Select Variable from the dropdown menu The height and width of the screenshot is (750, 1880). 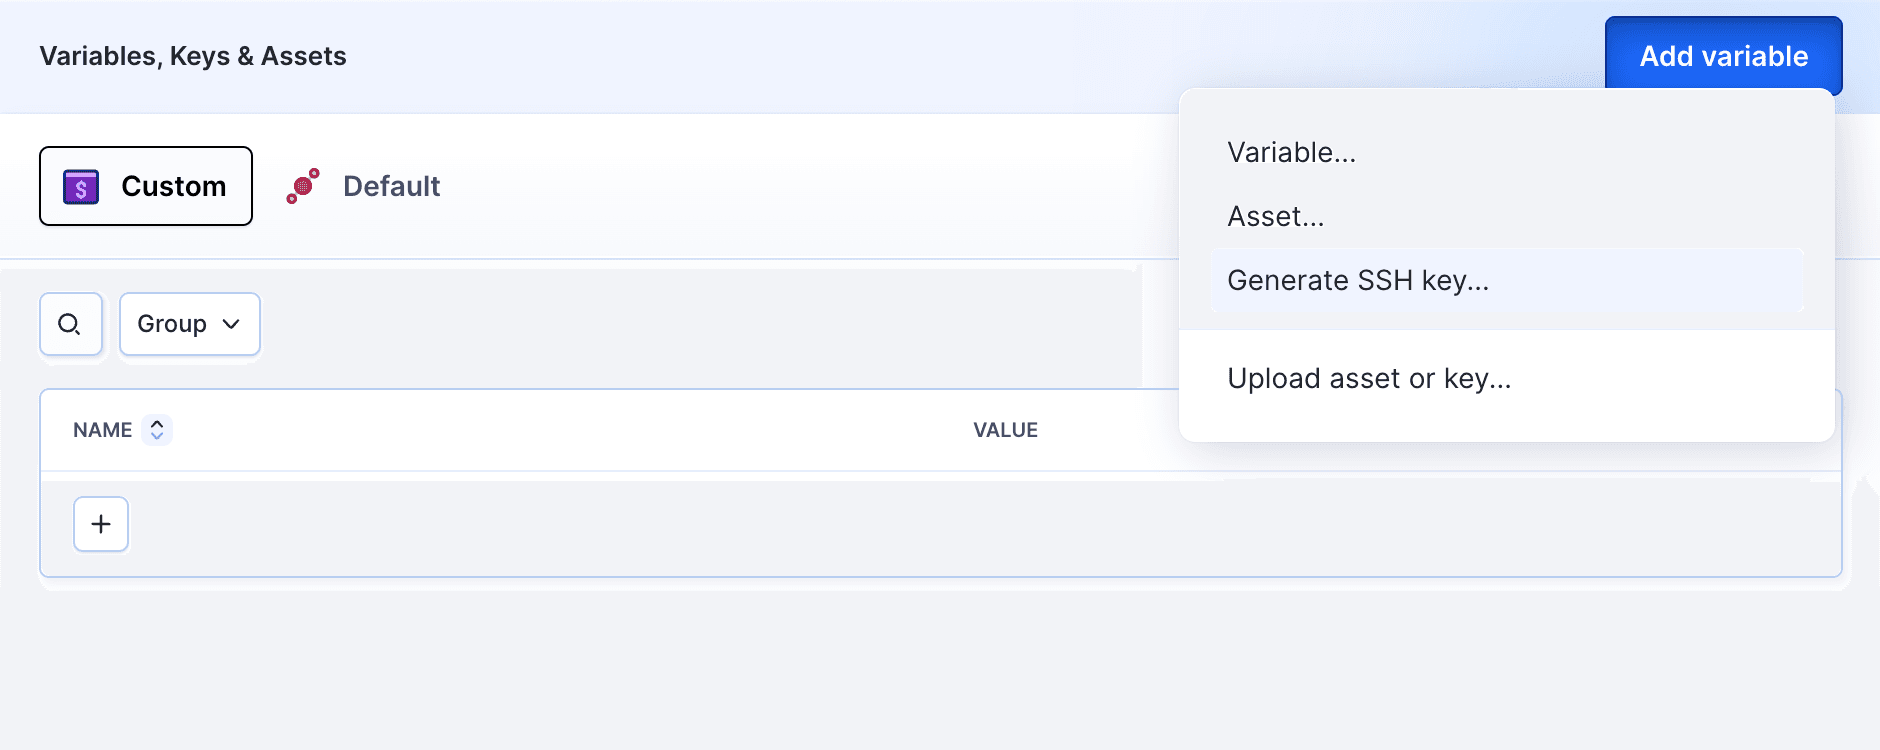tap(1292, 152)
